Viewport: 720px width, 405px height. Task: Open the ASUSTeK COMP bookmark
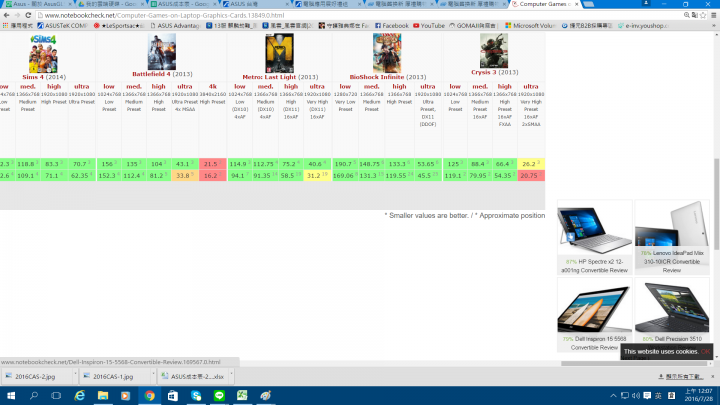[62, 26]
